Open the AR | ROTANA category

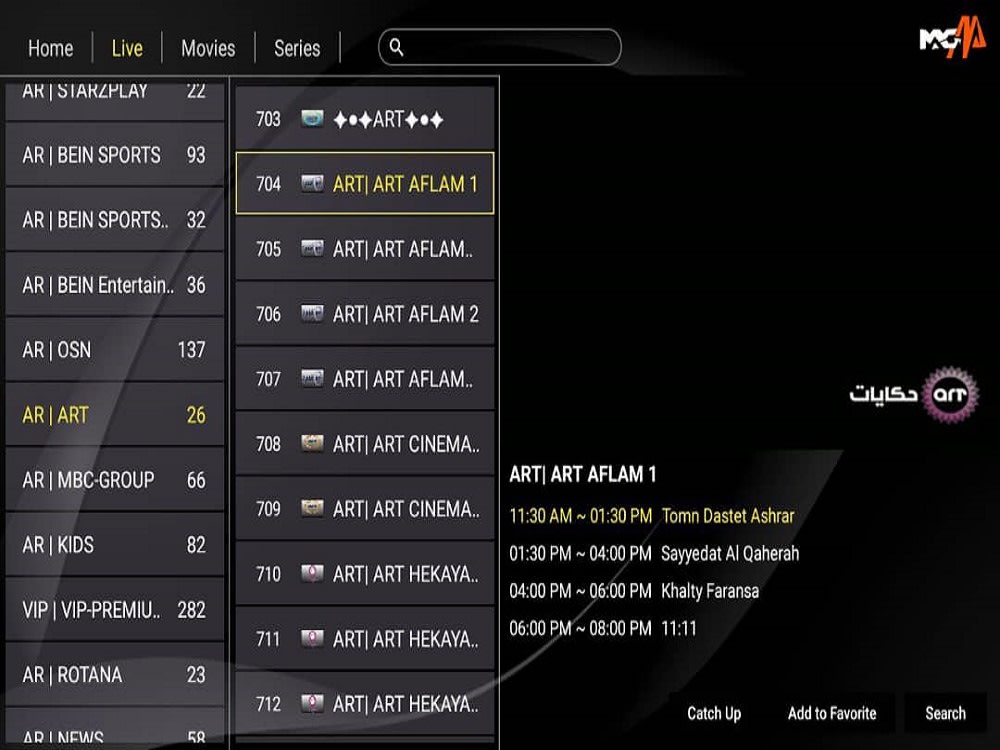point(114,675)
